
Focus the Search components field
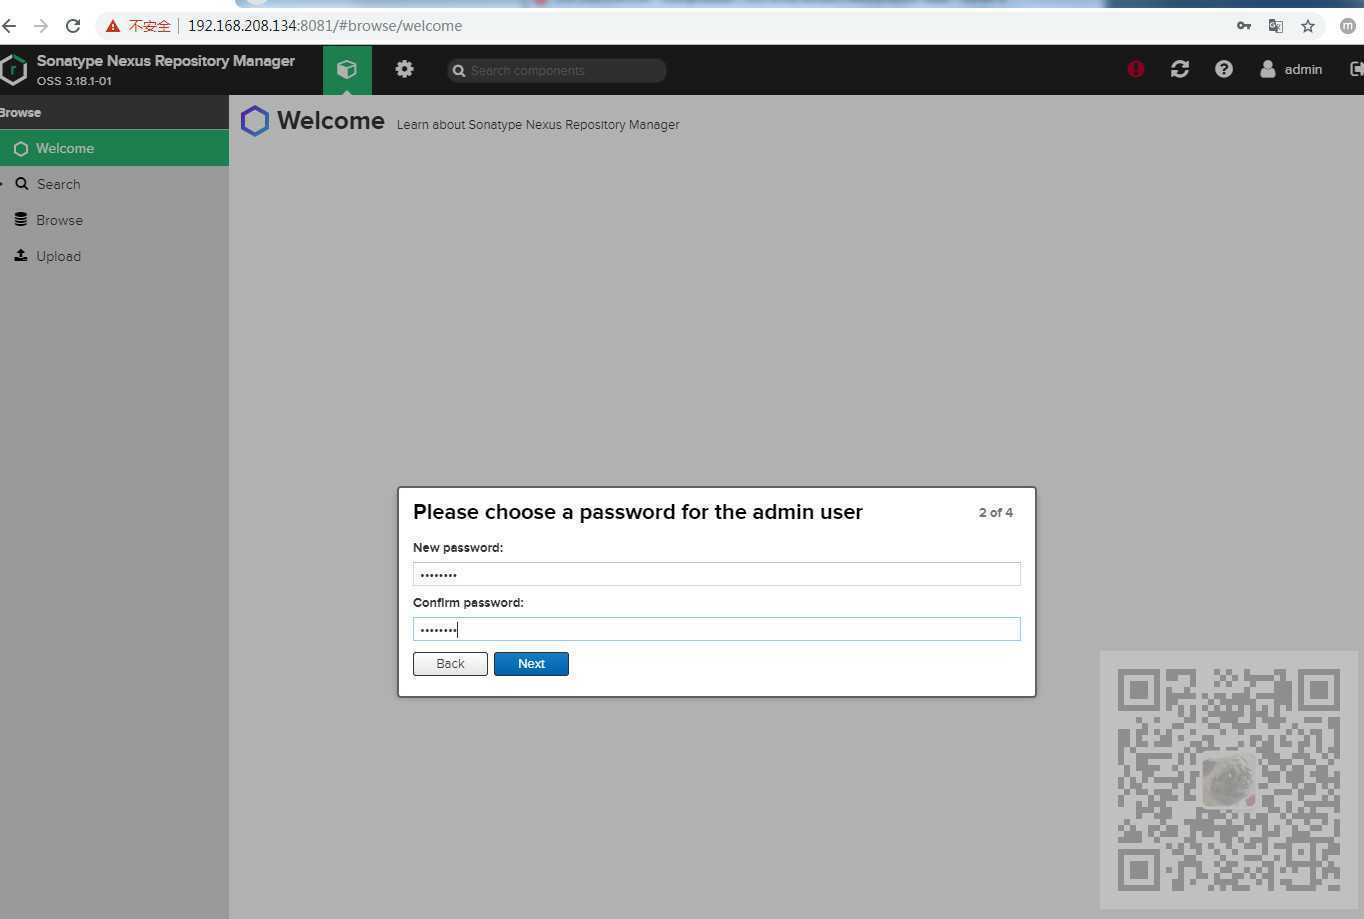coord(557,70)
